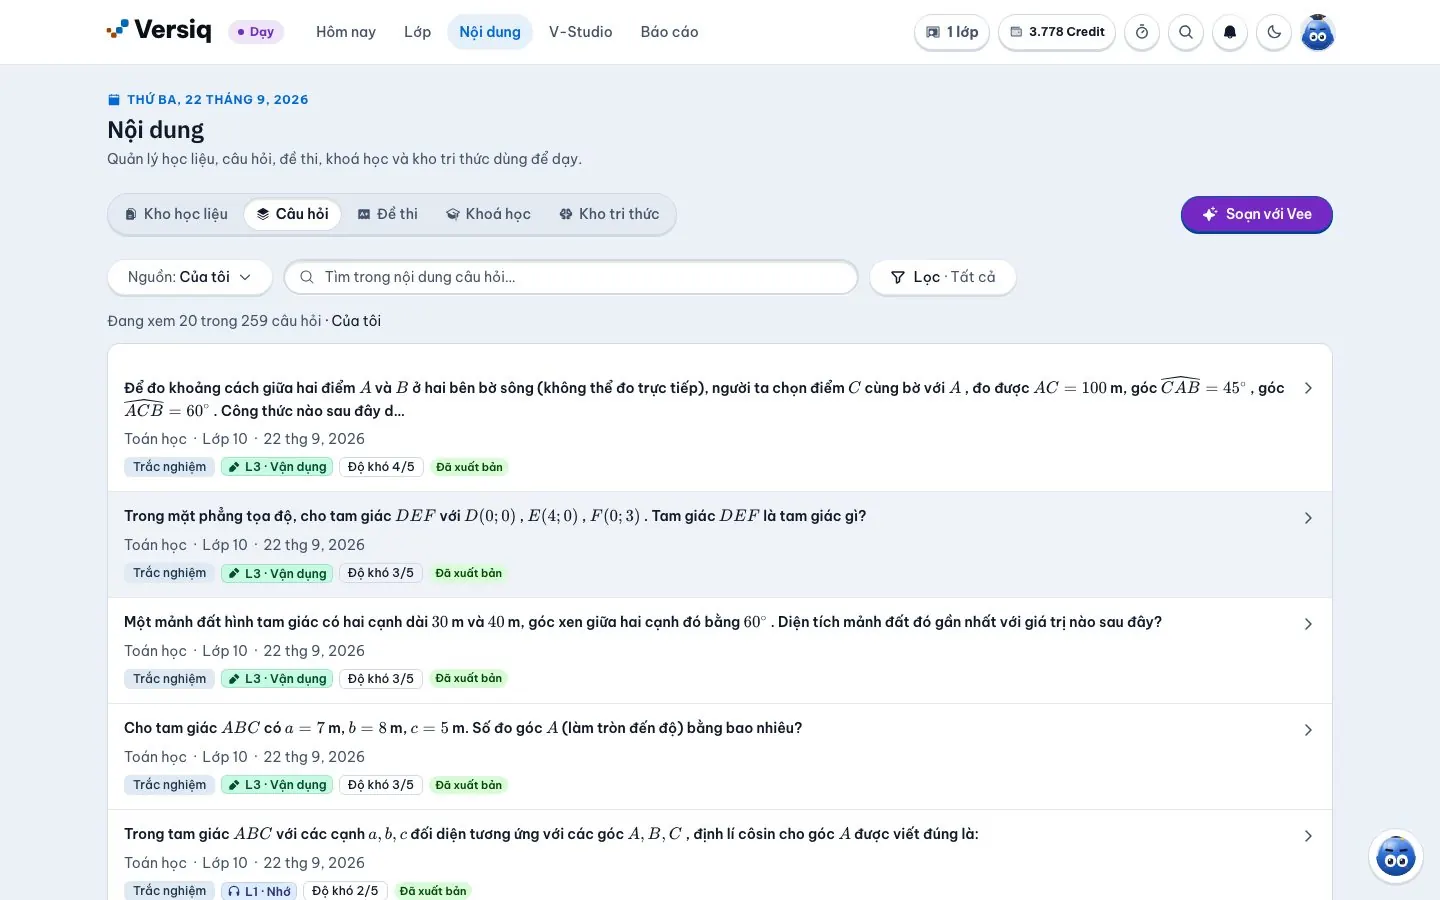Open the định lí côsin question text

coord(551,834)
